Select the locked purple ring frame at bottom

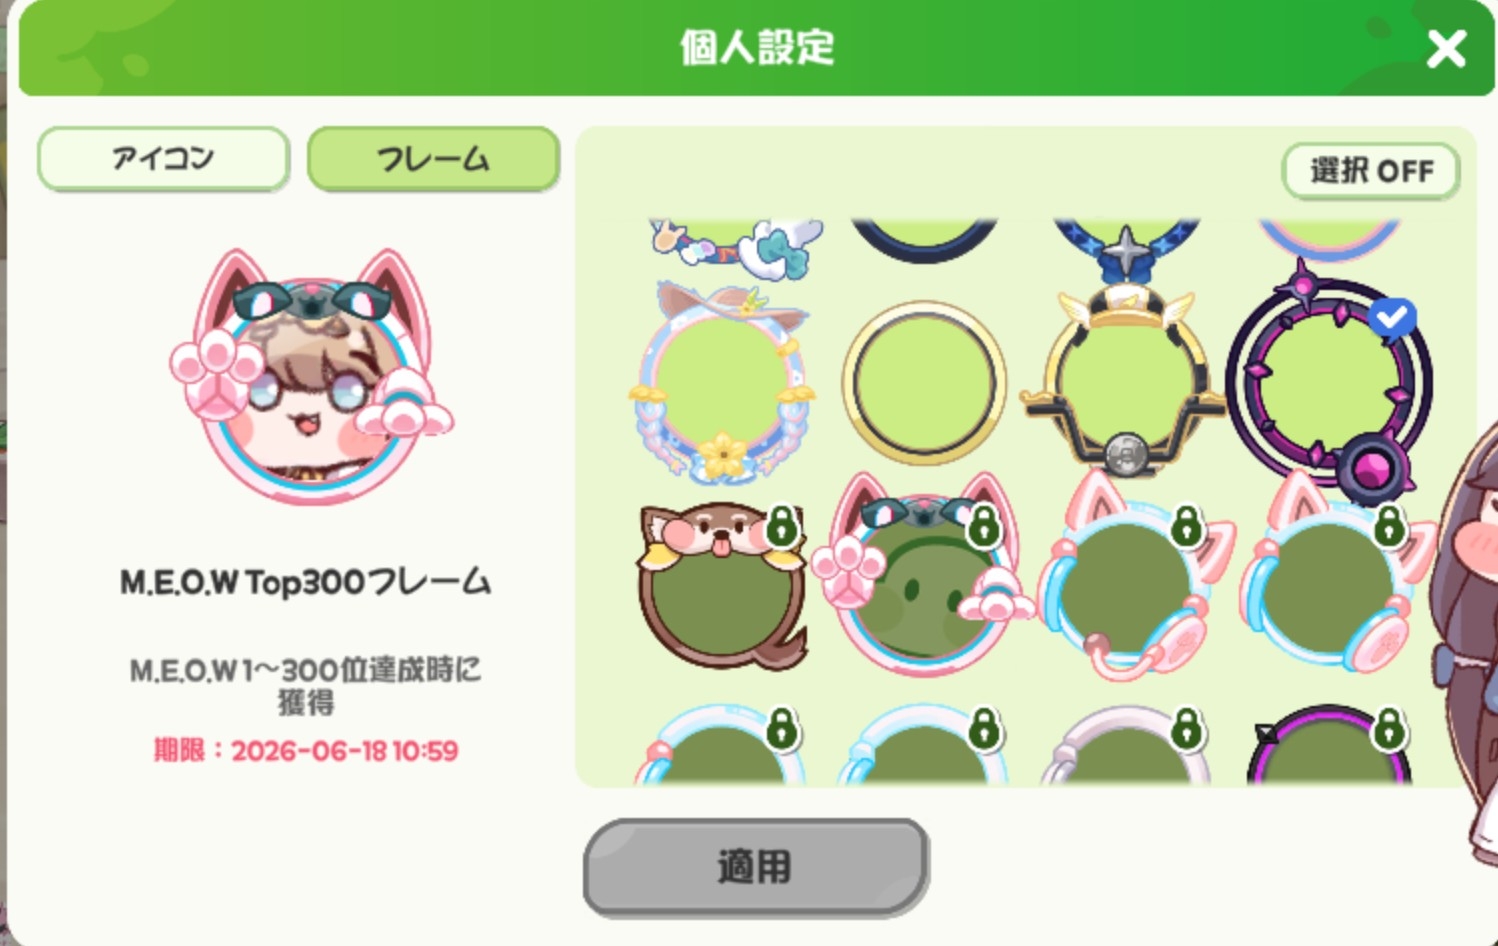(x=1330, y=746)
